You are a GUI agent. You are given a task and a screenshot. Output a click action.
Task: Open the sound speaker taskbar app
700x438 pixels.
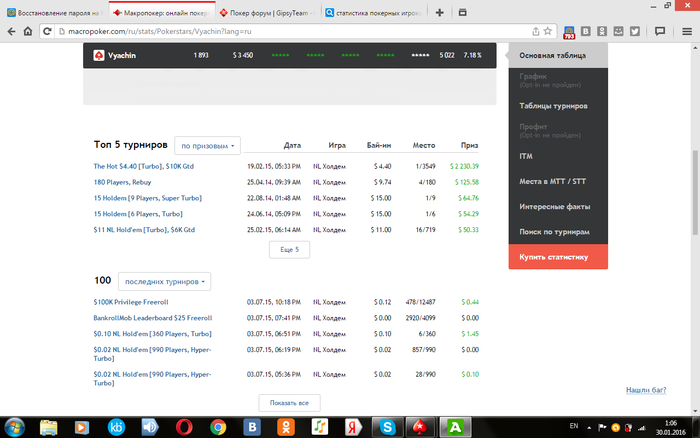150,427
